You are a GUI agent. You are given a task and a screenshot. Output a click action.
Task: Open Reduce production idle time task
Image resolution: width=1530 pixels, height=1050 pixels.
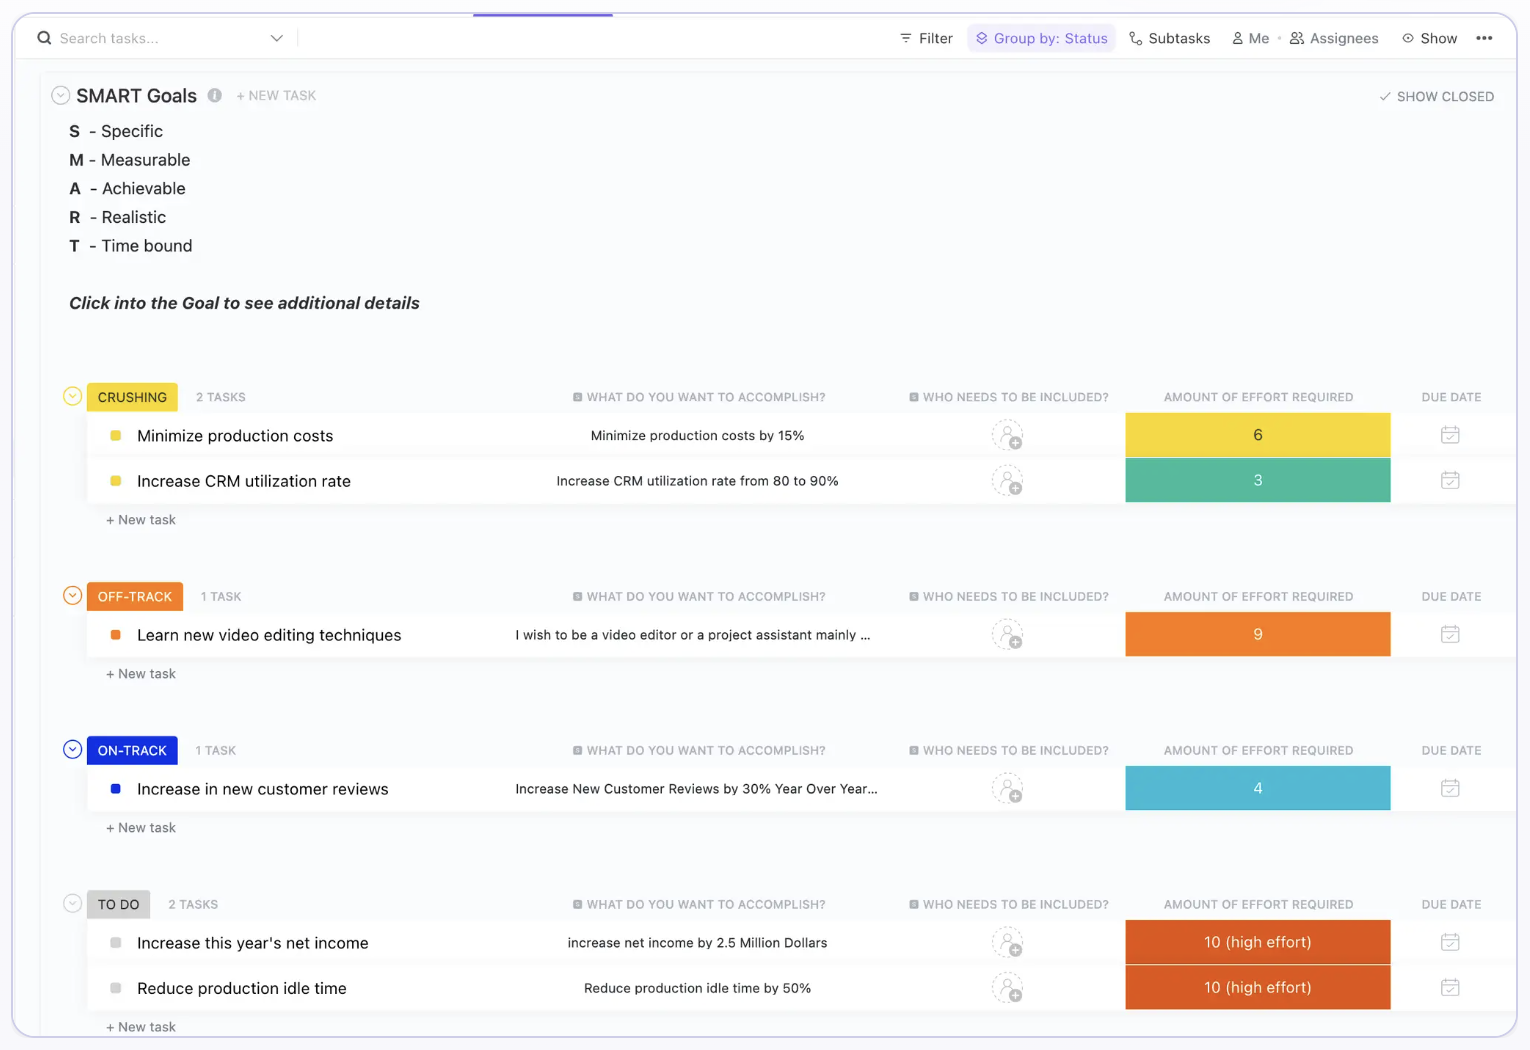(242, 988)
